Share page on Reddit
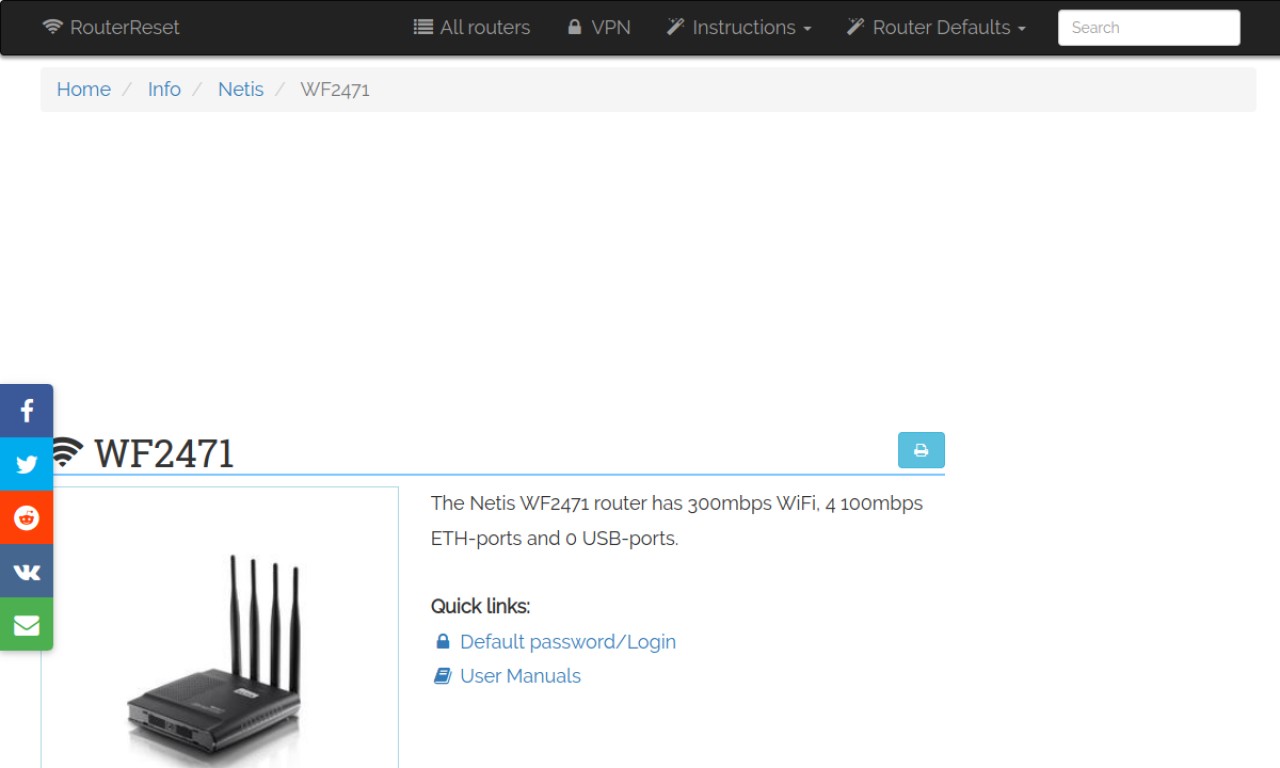 (27, 517)
